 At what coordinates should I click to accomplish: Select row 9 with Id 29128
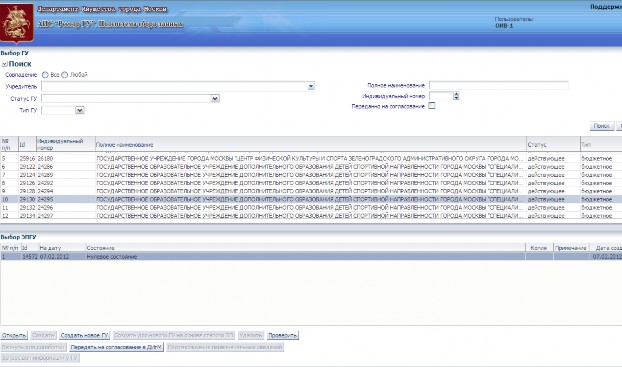tap(311, 191)
